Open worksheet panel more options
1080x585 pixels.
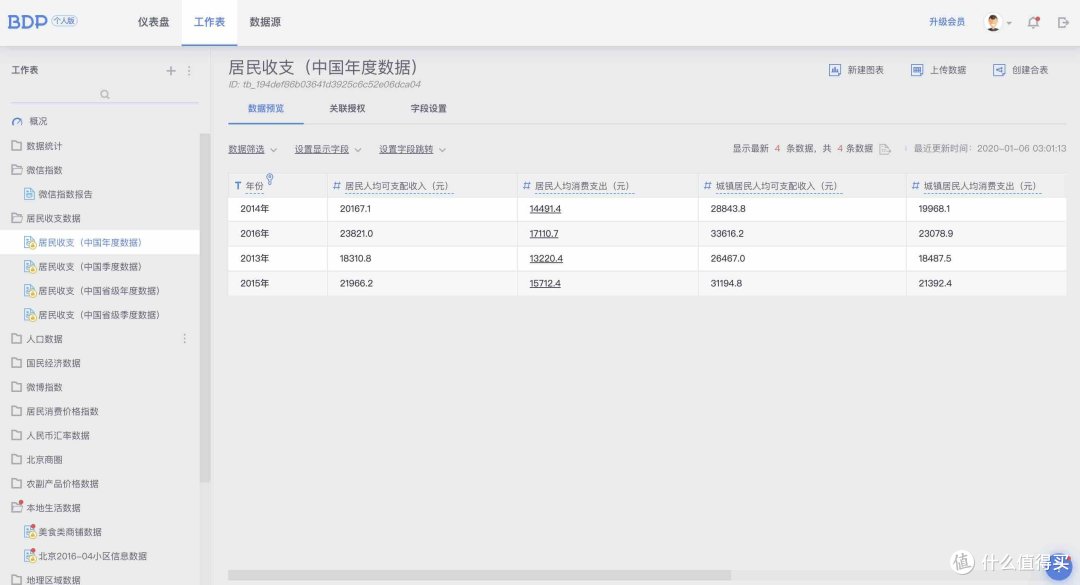click(189, 70)
